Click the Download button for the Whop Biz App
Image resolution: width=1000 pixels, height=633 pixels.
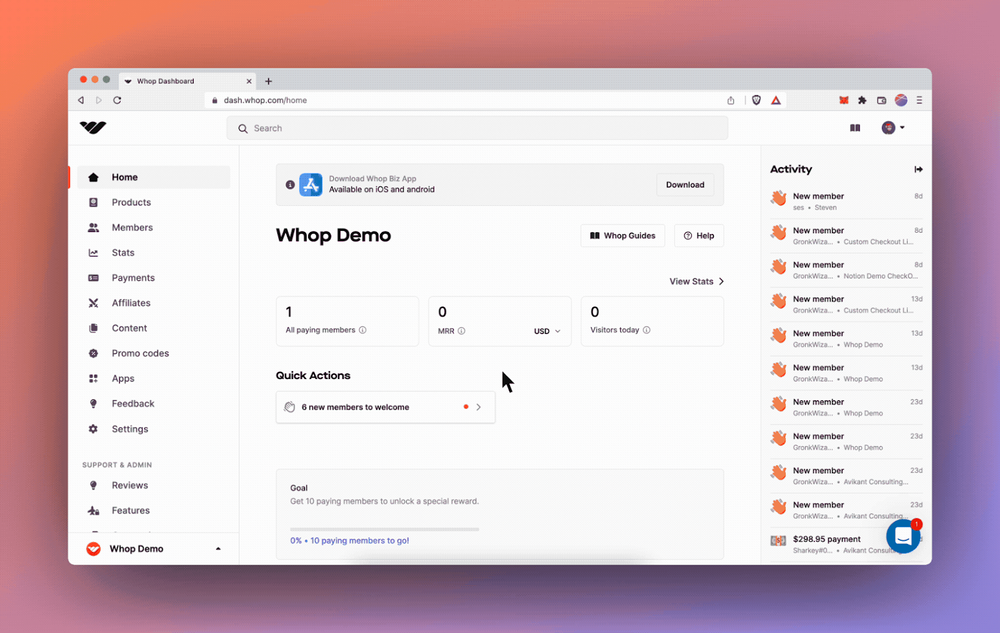(x=685, y=185)
